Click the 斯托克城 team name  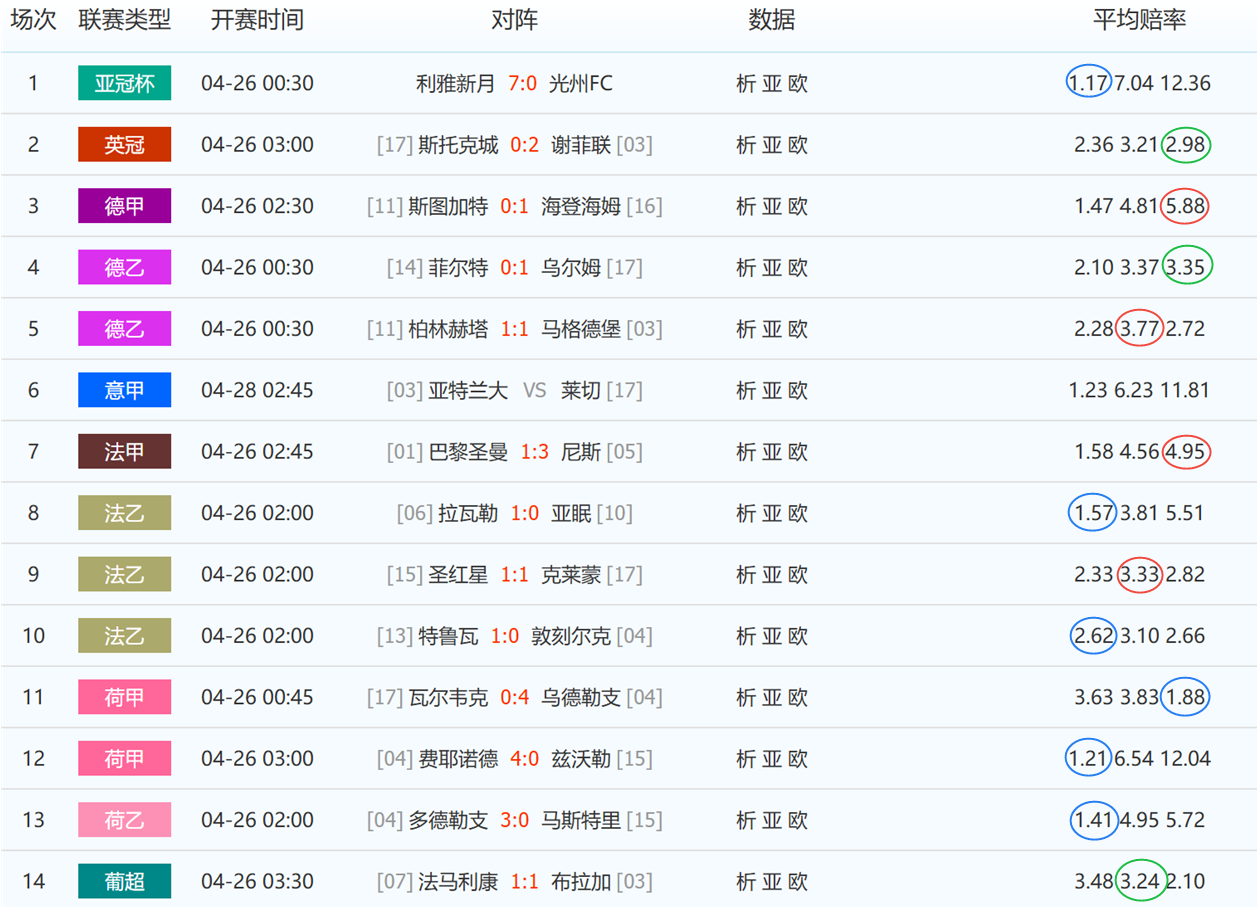tap(458, 144)
